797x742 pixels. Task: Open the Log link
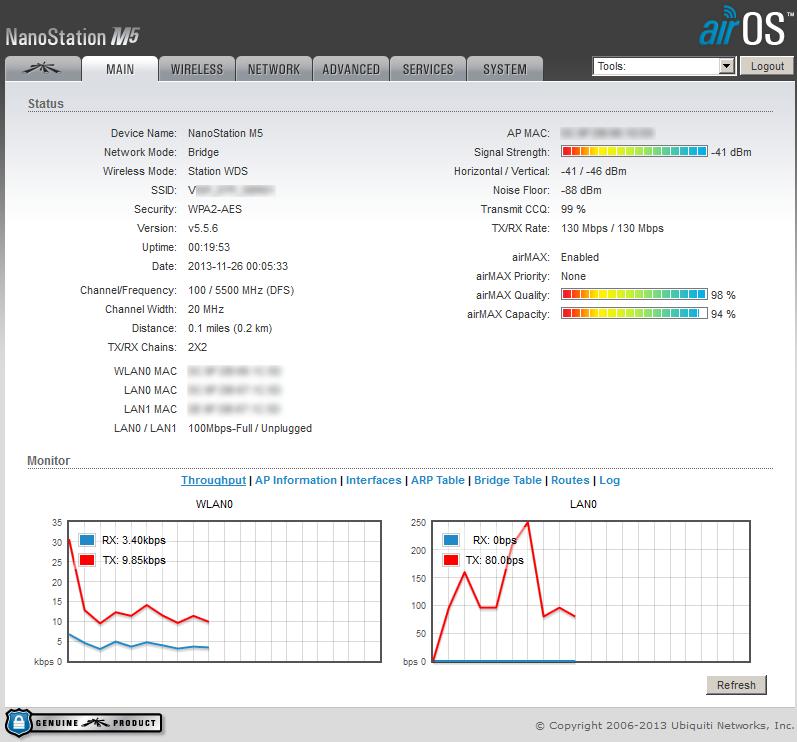609,480
